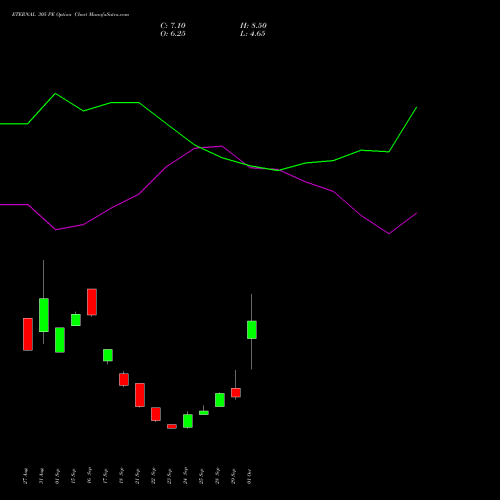Click the close value 'C: 7.10'

tap(173, 26)
